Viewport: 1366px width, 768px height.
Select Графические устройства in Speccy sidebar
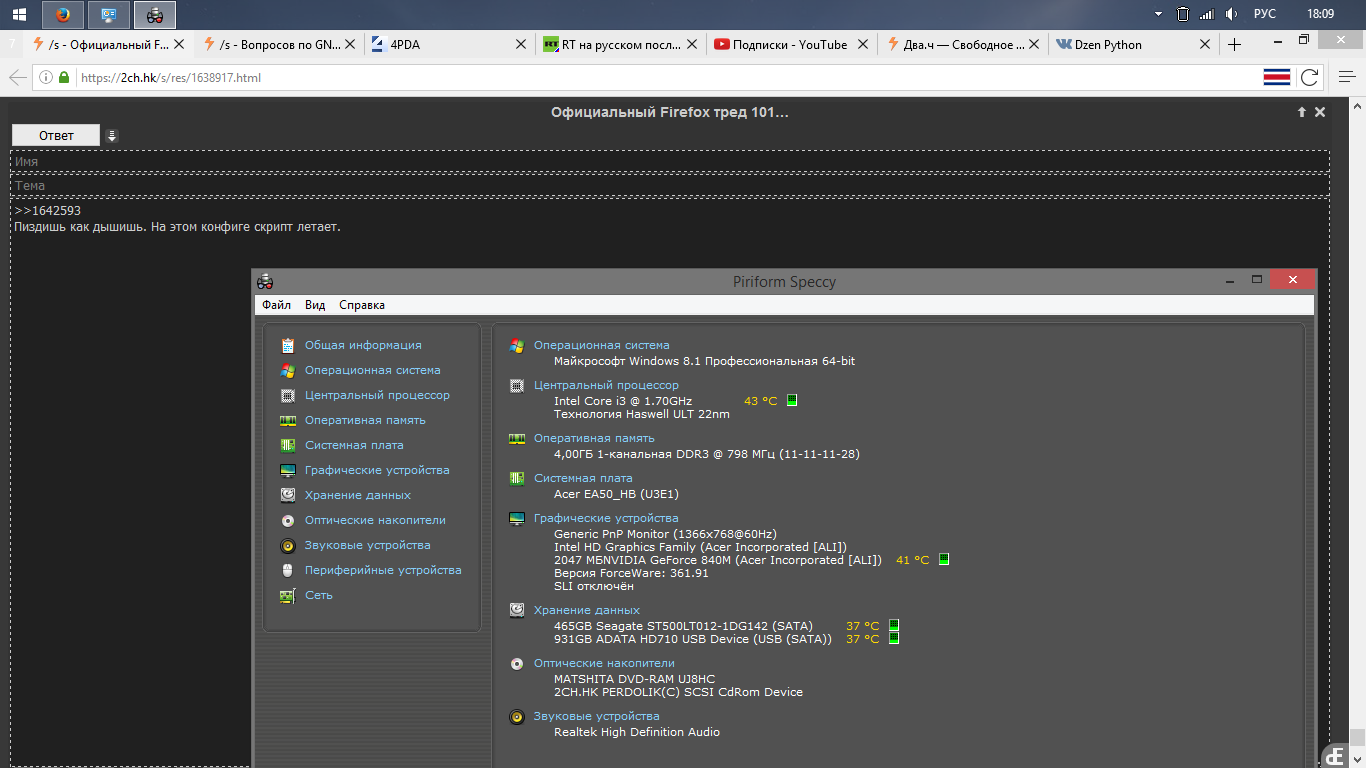coord(377,470)
